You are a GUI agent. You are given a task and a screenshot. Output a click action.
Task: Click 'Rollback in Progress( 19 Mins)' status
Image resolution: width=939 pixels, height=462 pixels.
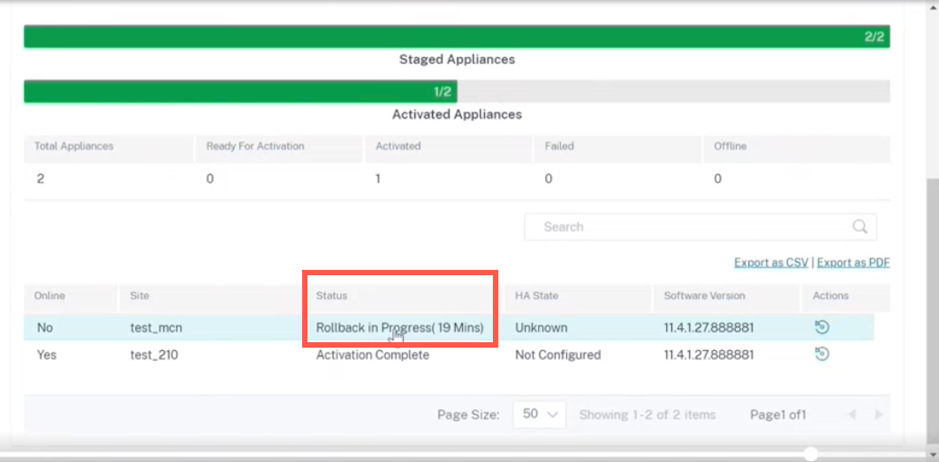click(399, 328)
